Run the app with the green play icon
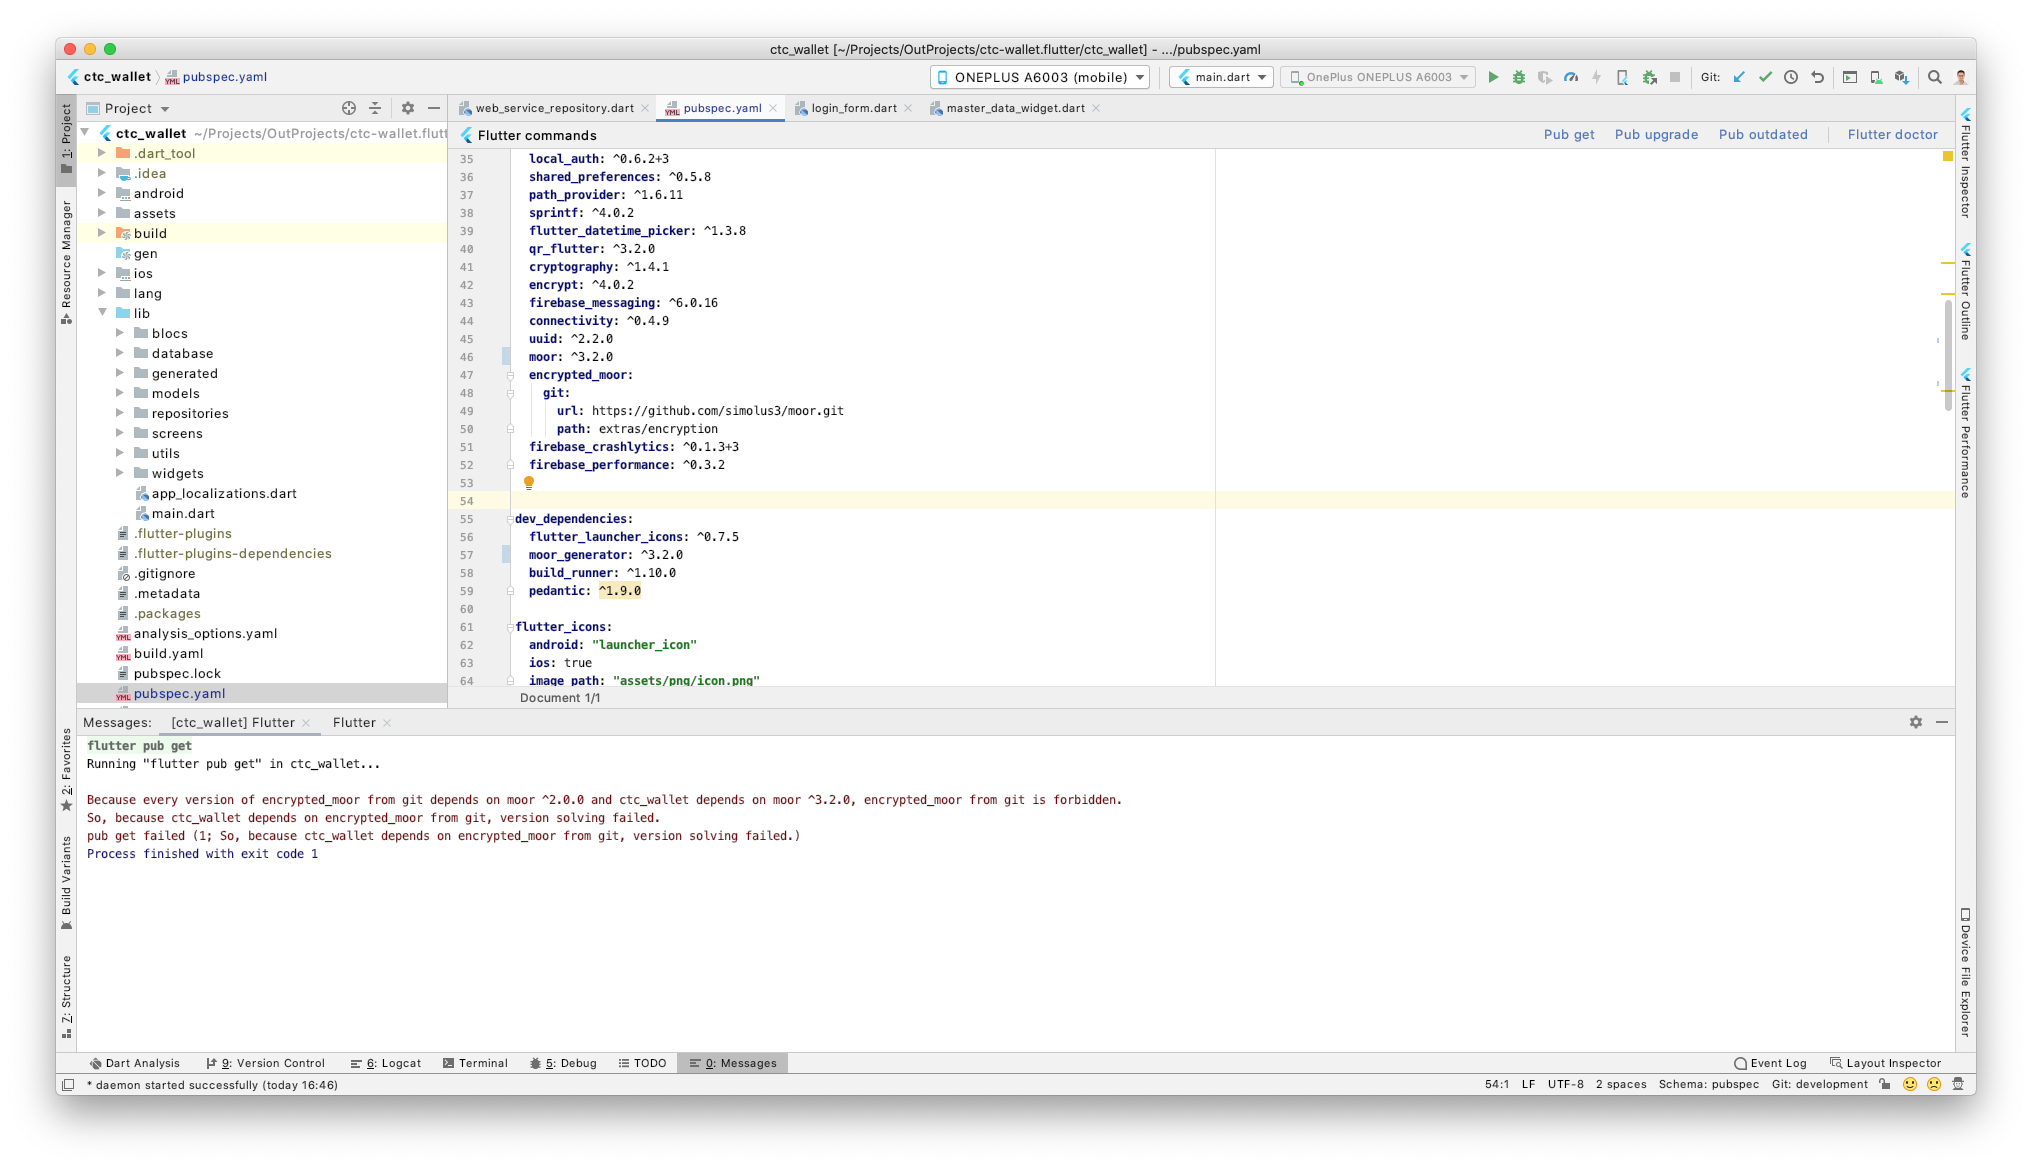This screenshot has height=1169, width=2032. [x=1493, y=77]
